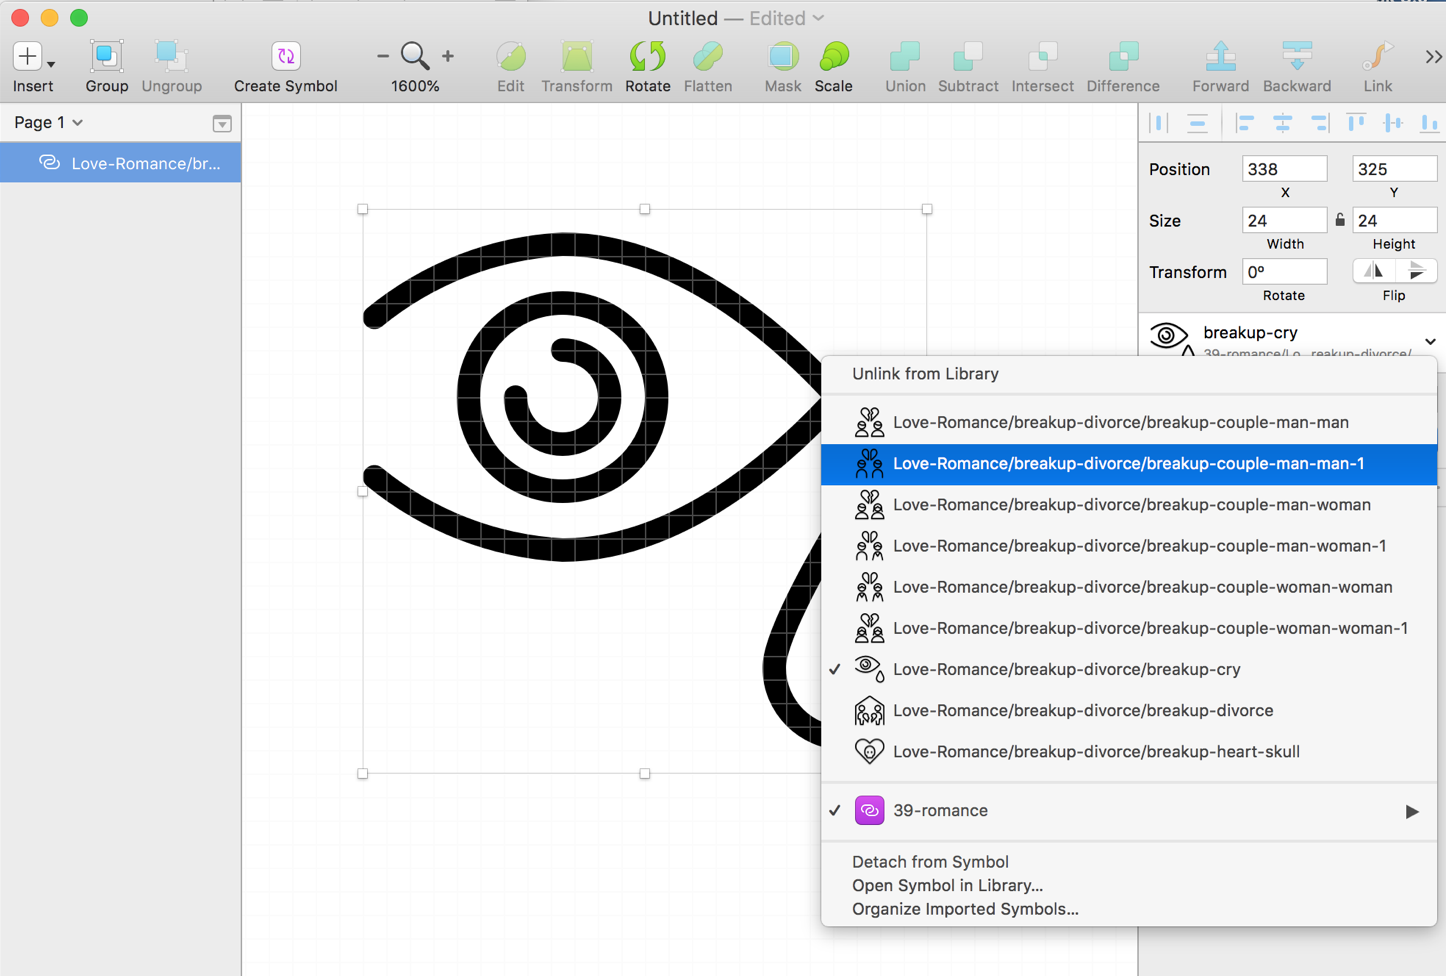
Task: Click the Create Symbol icon
Action: [285, 57]
